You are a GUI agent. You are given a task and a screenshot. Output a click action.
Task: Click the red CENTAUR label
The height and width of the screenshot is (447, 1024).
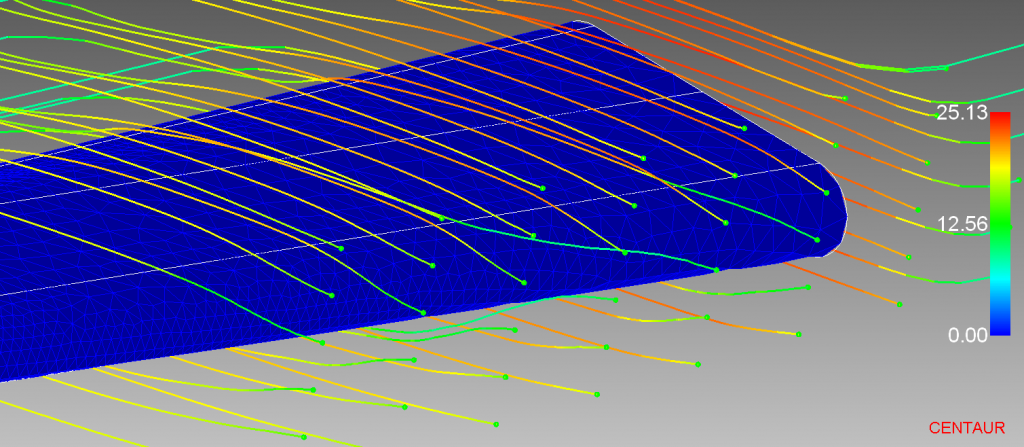[x=967, y=428]
